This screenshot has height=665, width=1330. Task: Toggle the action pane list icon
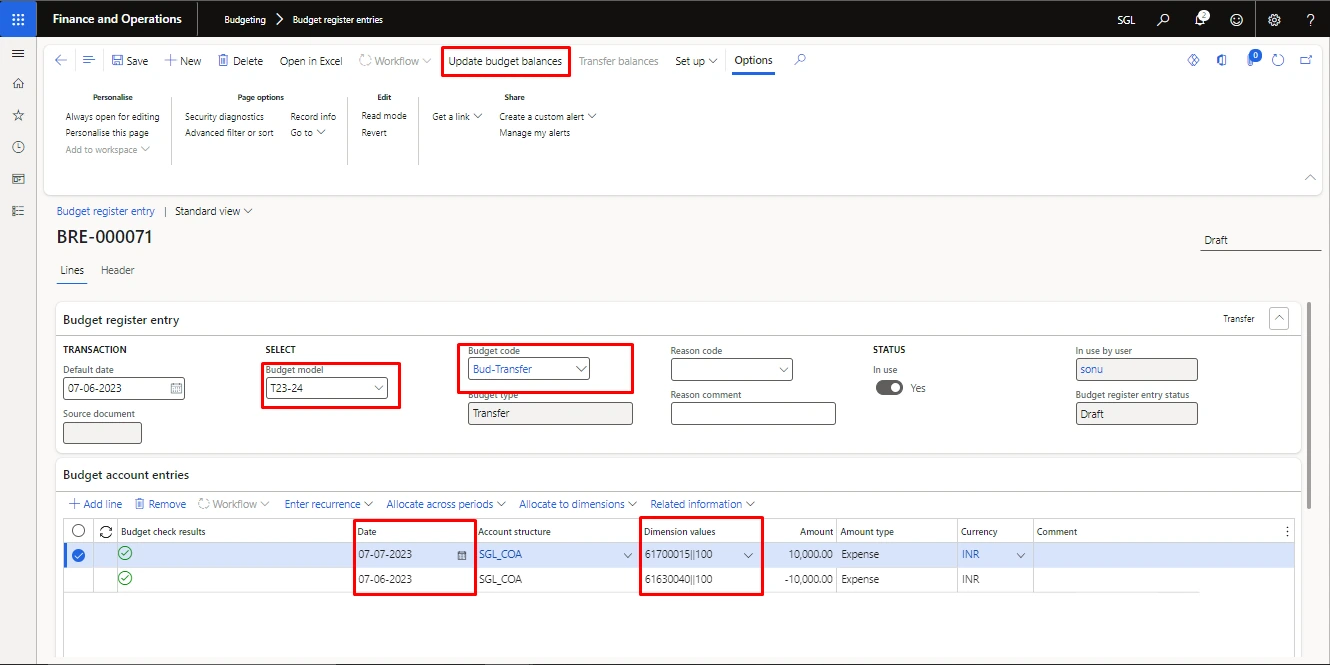point(89,61)
